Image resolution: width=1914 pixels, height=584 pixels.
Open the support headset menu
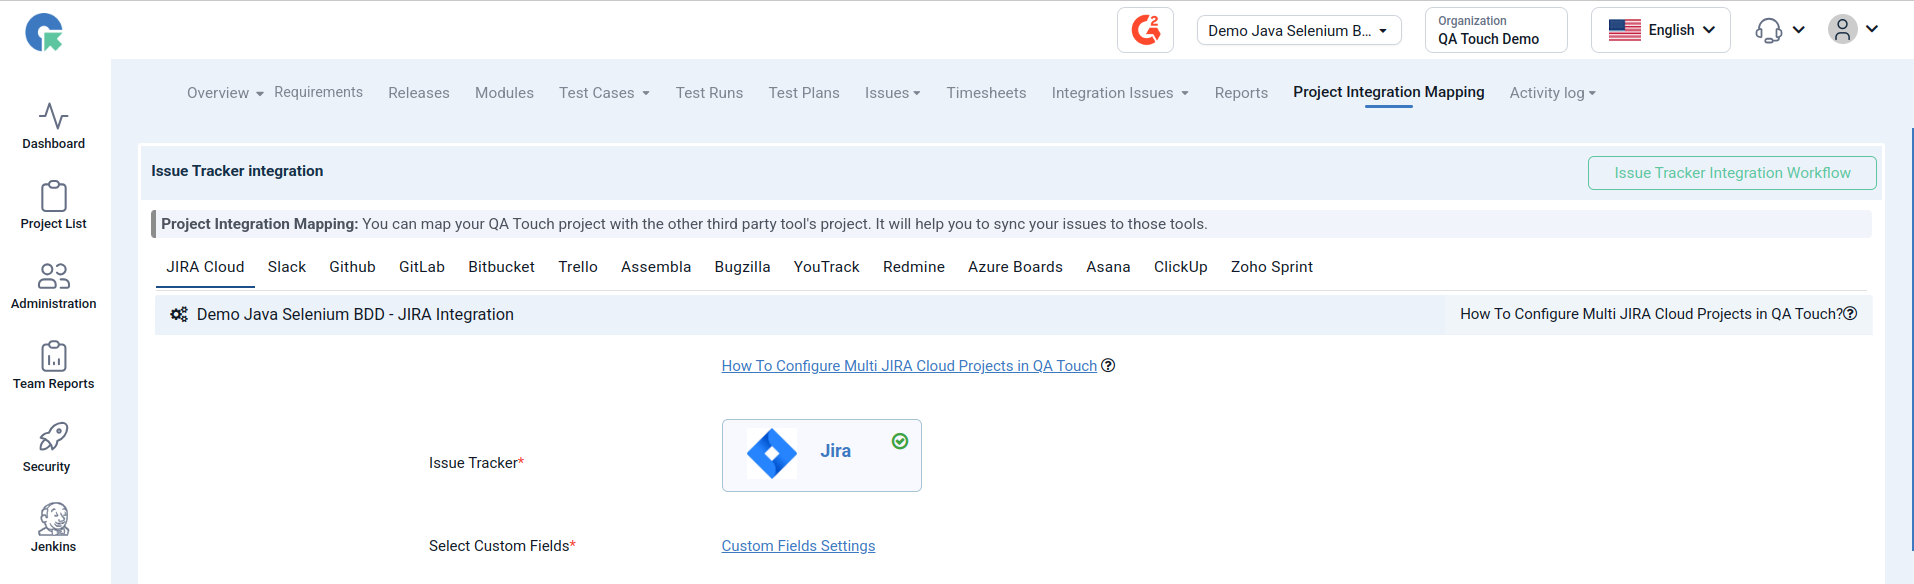1779,30
